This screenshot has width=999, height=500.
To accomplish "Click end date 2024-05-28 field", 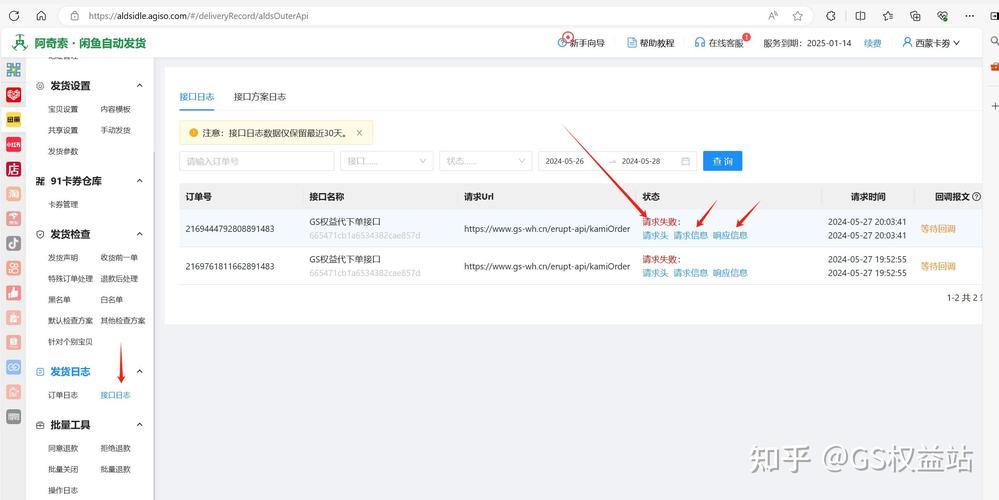I will pos(641,161).
